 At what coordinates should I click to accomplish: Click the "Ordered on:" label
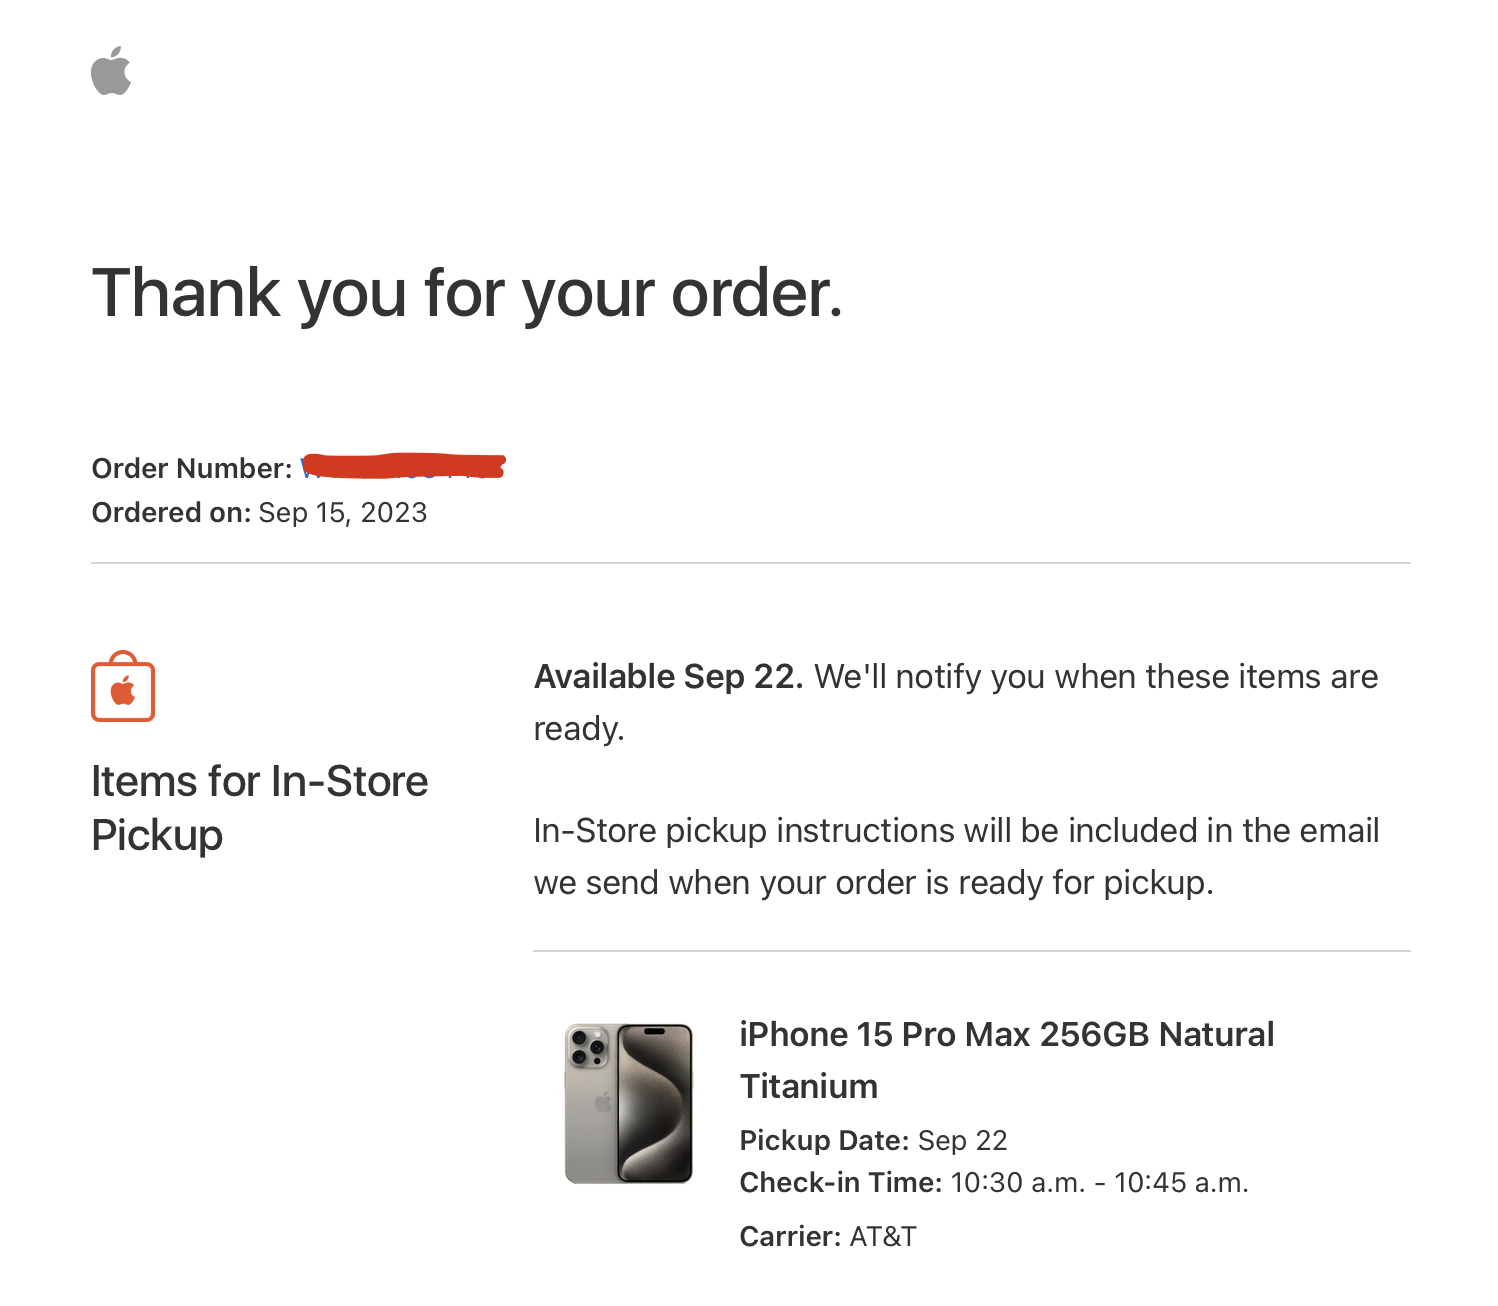(171, 513)
